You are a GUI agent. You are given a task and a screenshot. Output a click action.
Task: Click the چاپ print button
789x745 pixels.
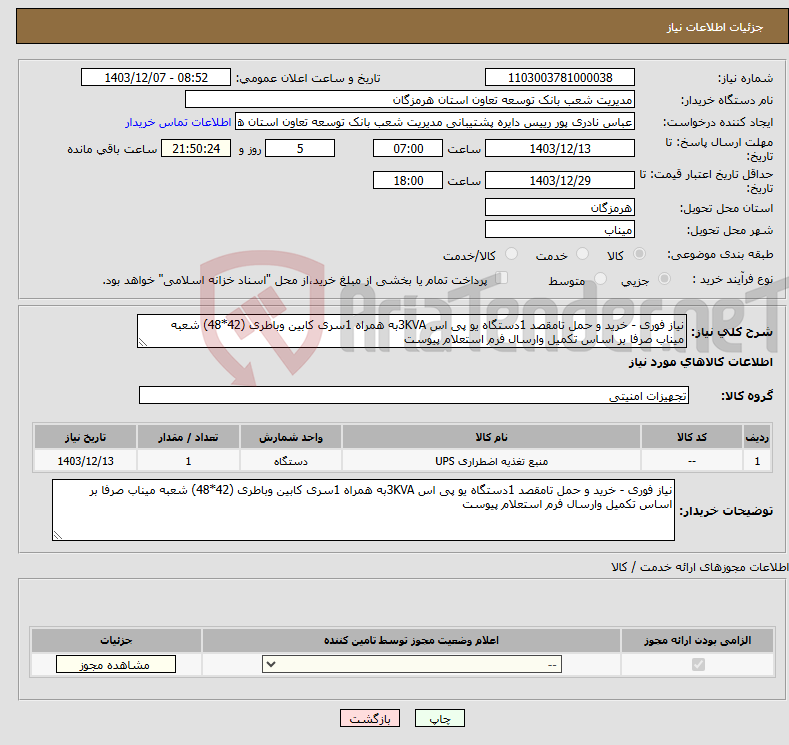click(440, 718)
